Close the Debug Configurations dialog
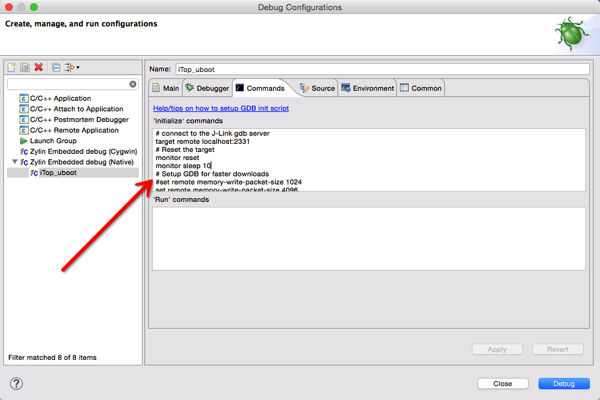600x400 pixels. click(503, 384)
